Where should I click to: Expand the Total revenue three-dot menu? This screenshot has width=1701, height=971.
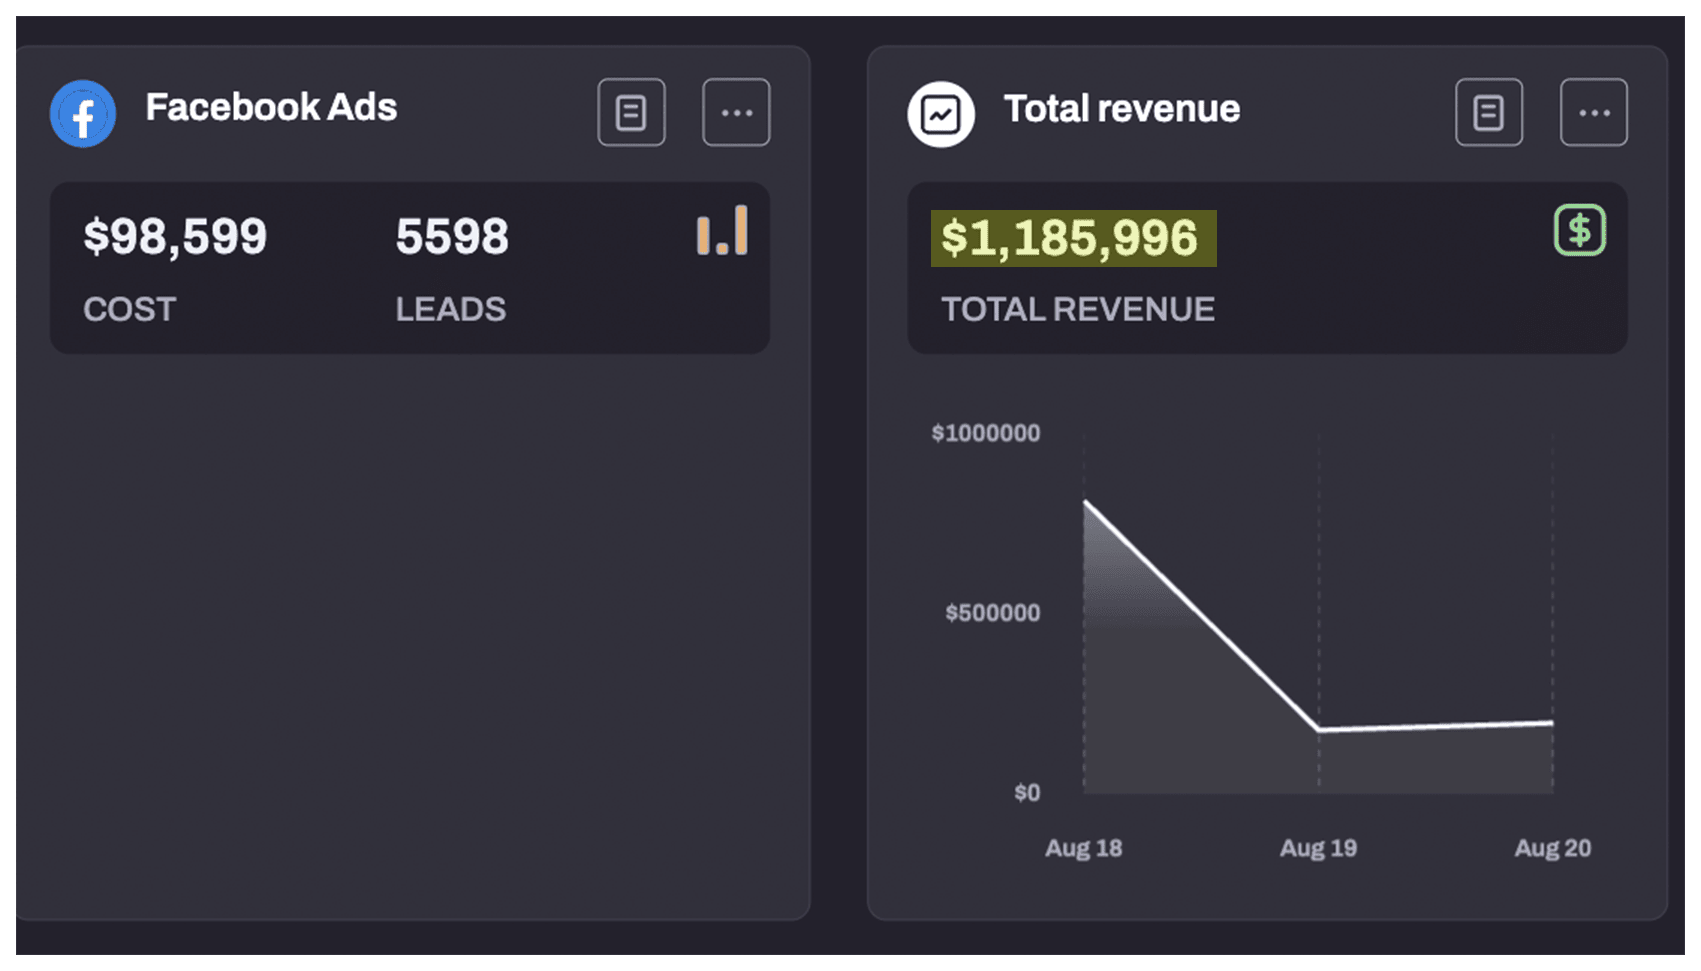1593,112
